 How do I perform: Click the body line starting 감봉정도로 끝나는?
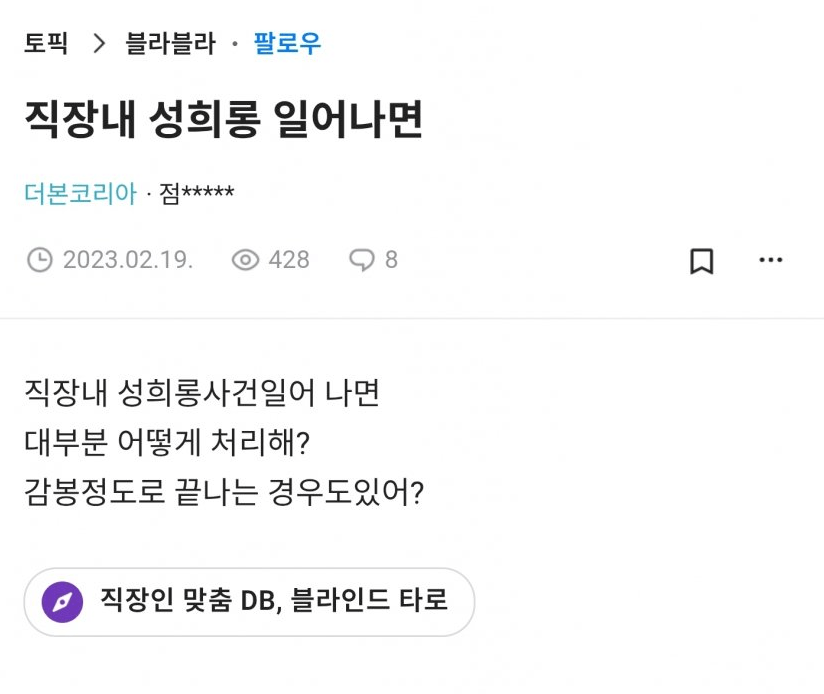click(223, 492)
